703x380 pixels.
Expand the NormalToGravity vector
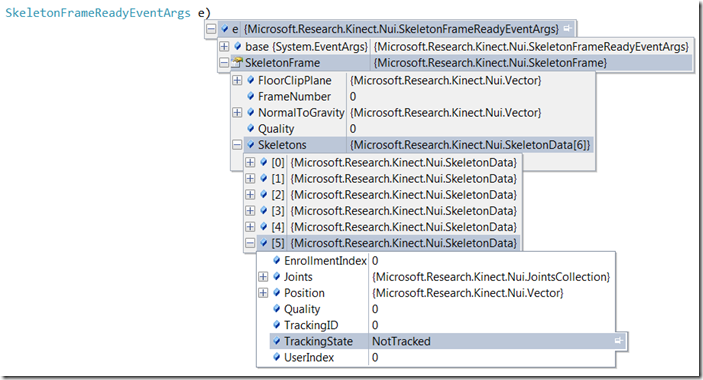(237, 112)
